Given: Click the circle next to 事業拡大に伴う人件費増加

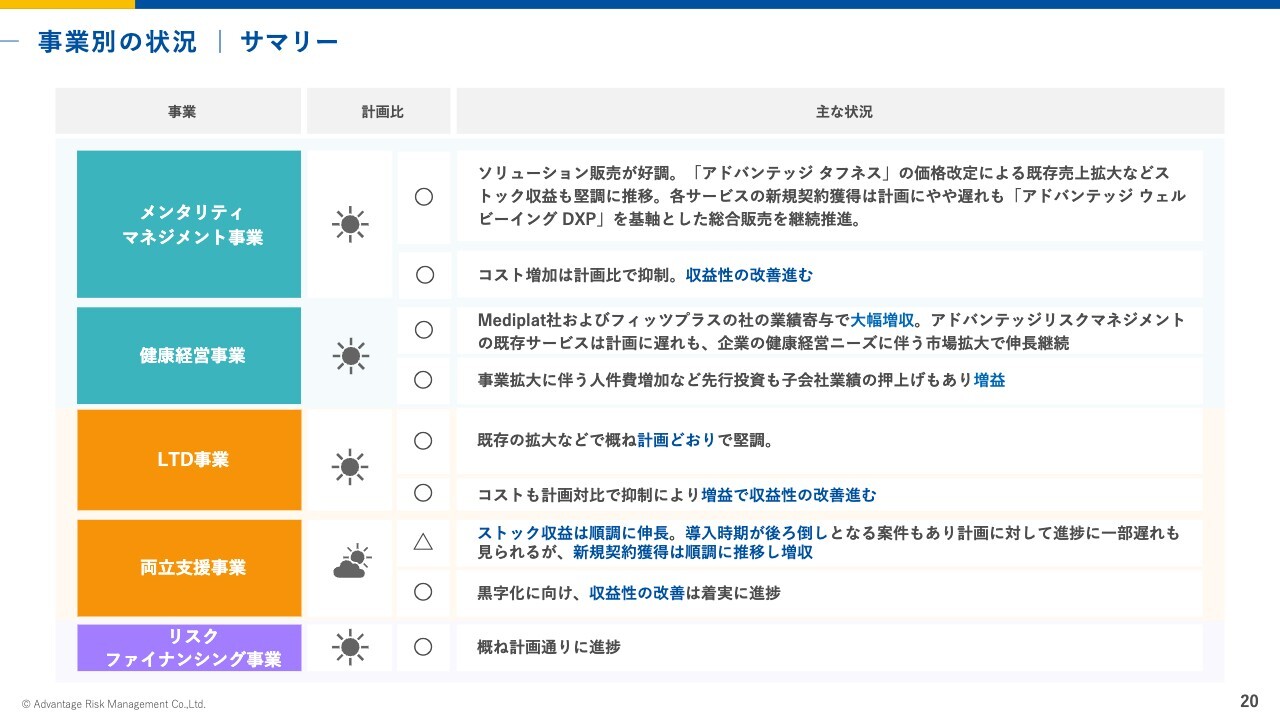Looking at the screenshot, I should (x=423, y=380).
